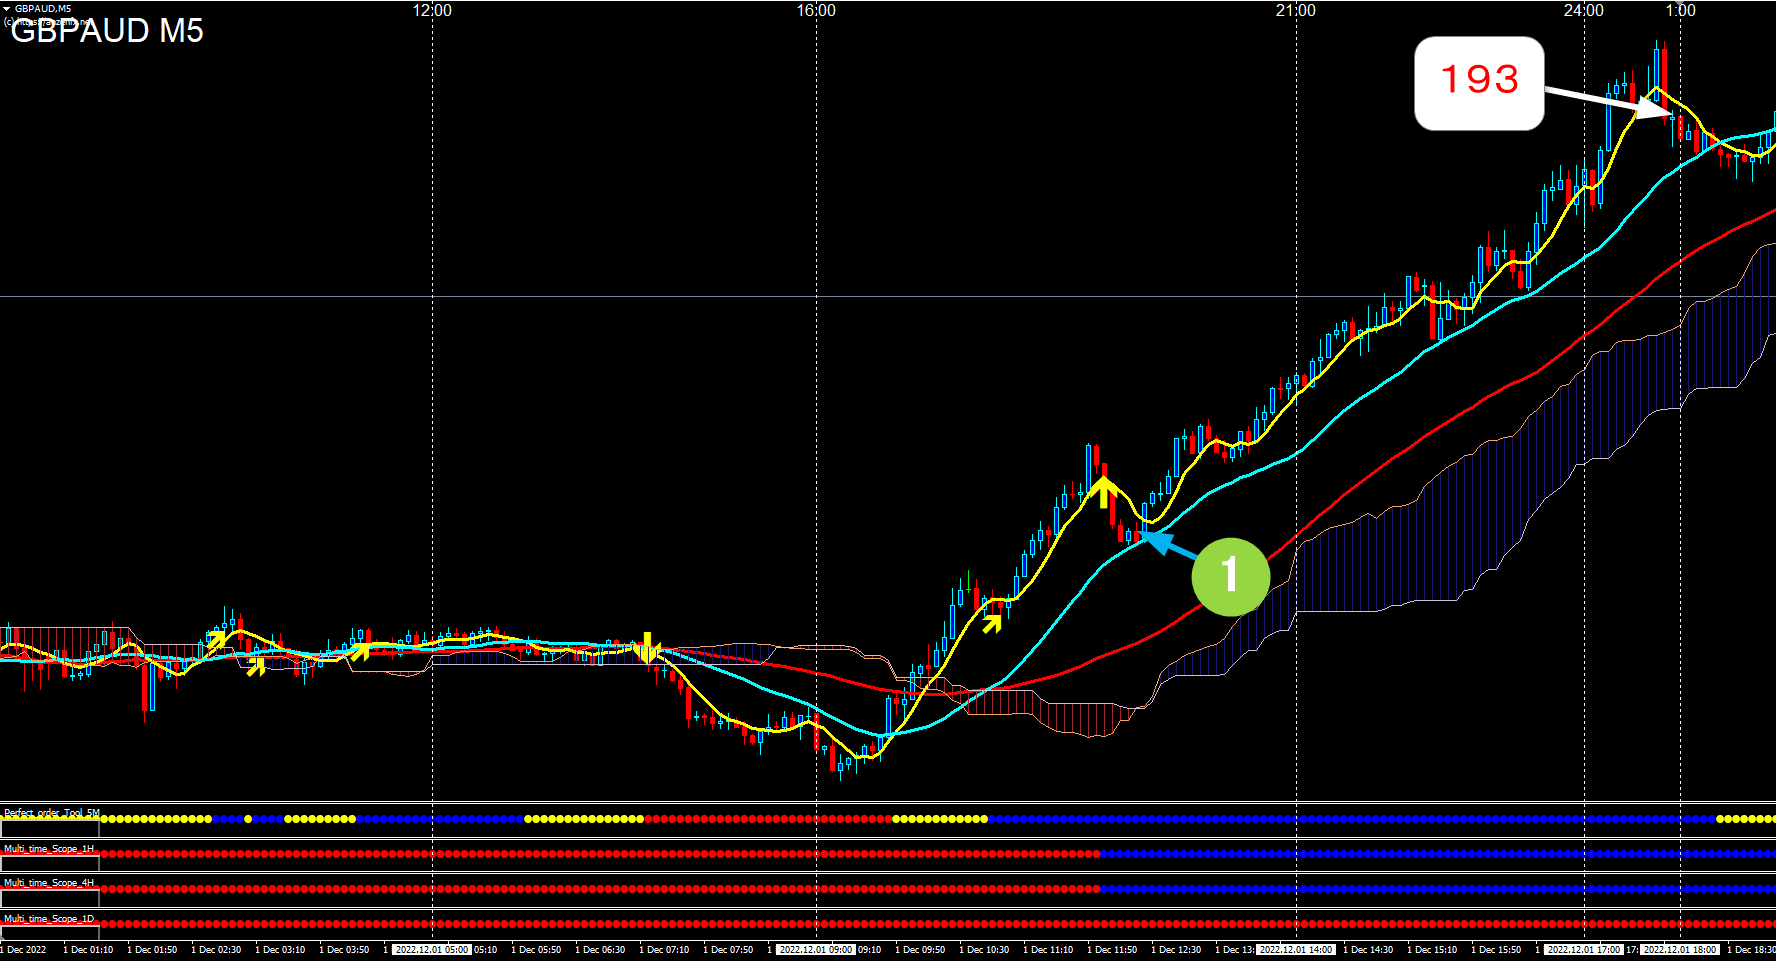
Task: Click the 12:00 time label at top
Action: click(x=432, y=10)
